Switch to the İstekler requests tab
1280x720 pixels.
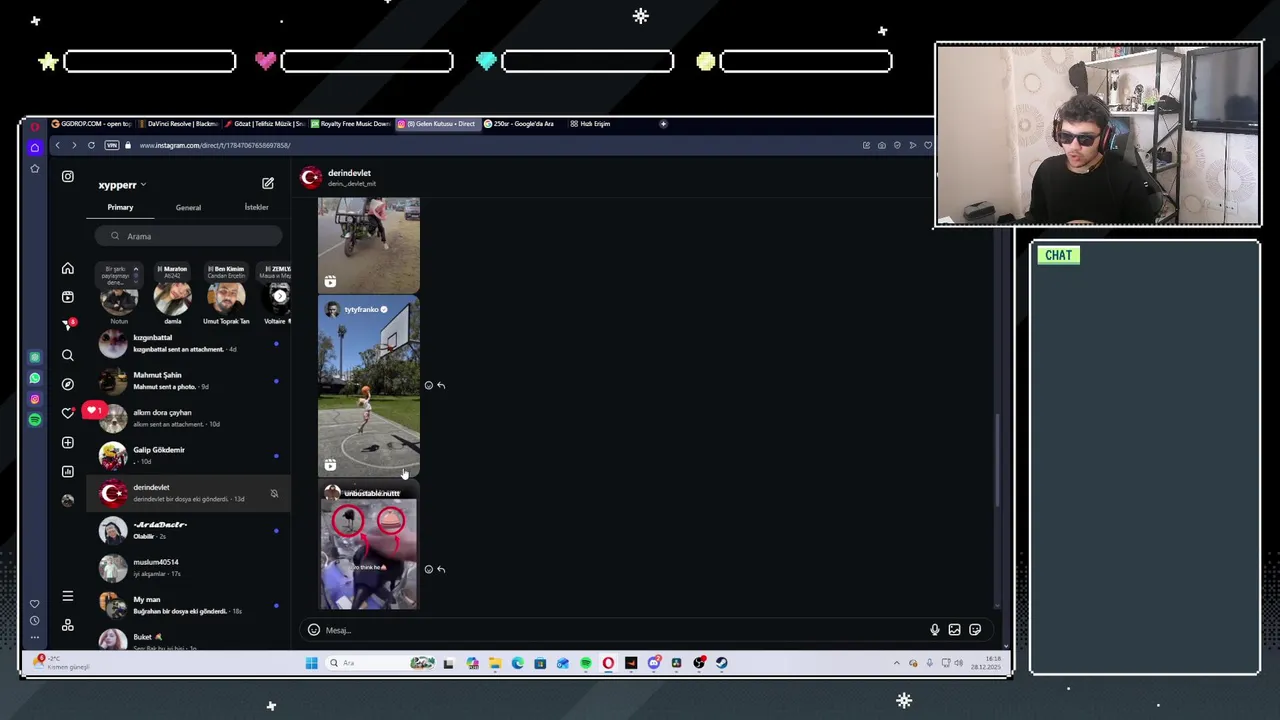[x=257, y=207]
